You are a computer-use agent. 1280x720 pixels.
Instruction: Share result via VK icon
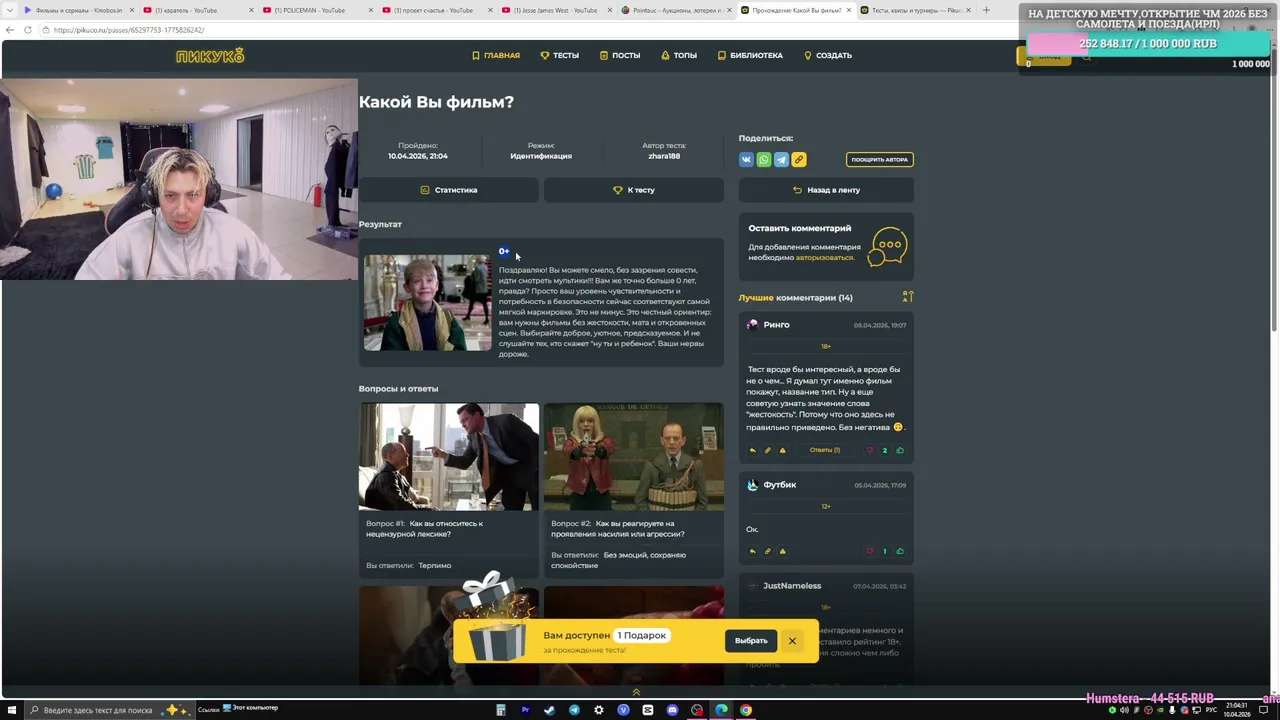(746, 160)
